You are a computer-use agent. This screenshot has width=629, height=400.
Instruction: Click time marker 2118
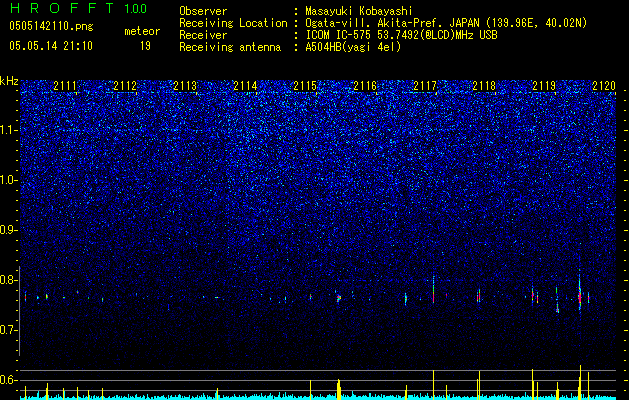(484, 86)
